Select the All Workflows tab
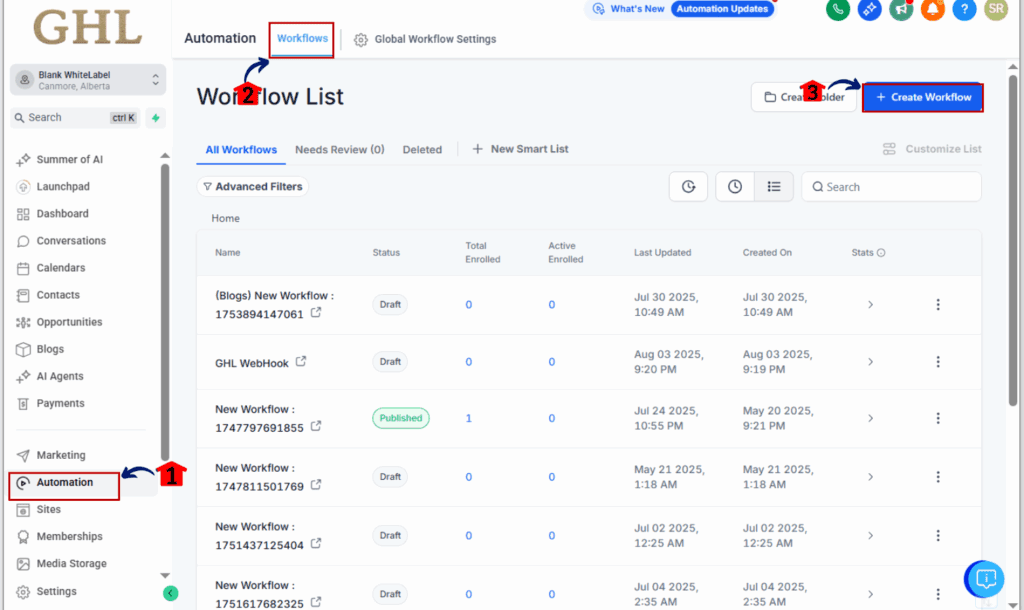 [x=241, y=150]
